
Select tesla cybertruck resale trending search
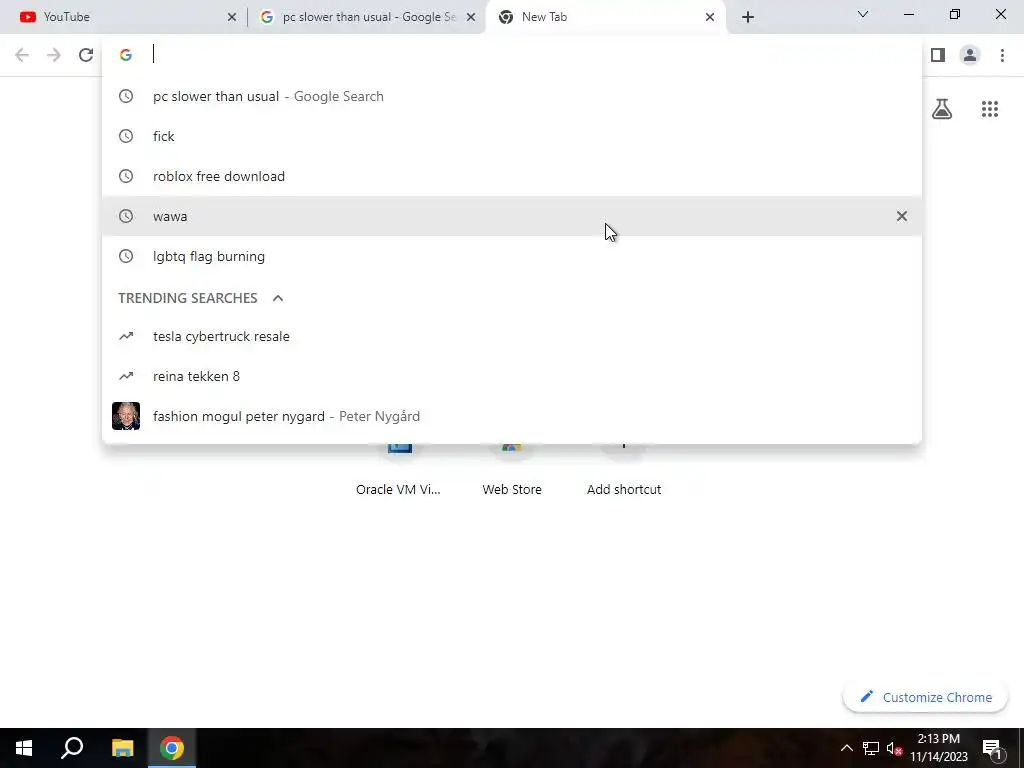pos(512,336)
